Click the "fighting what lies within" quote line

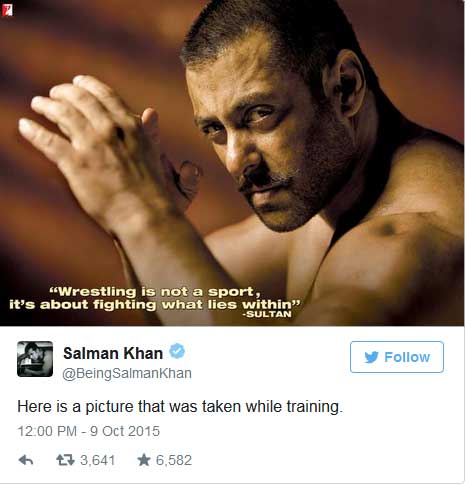[x=155, y=304]
